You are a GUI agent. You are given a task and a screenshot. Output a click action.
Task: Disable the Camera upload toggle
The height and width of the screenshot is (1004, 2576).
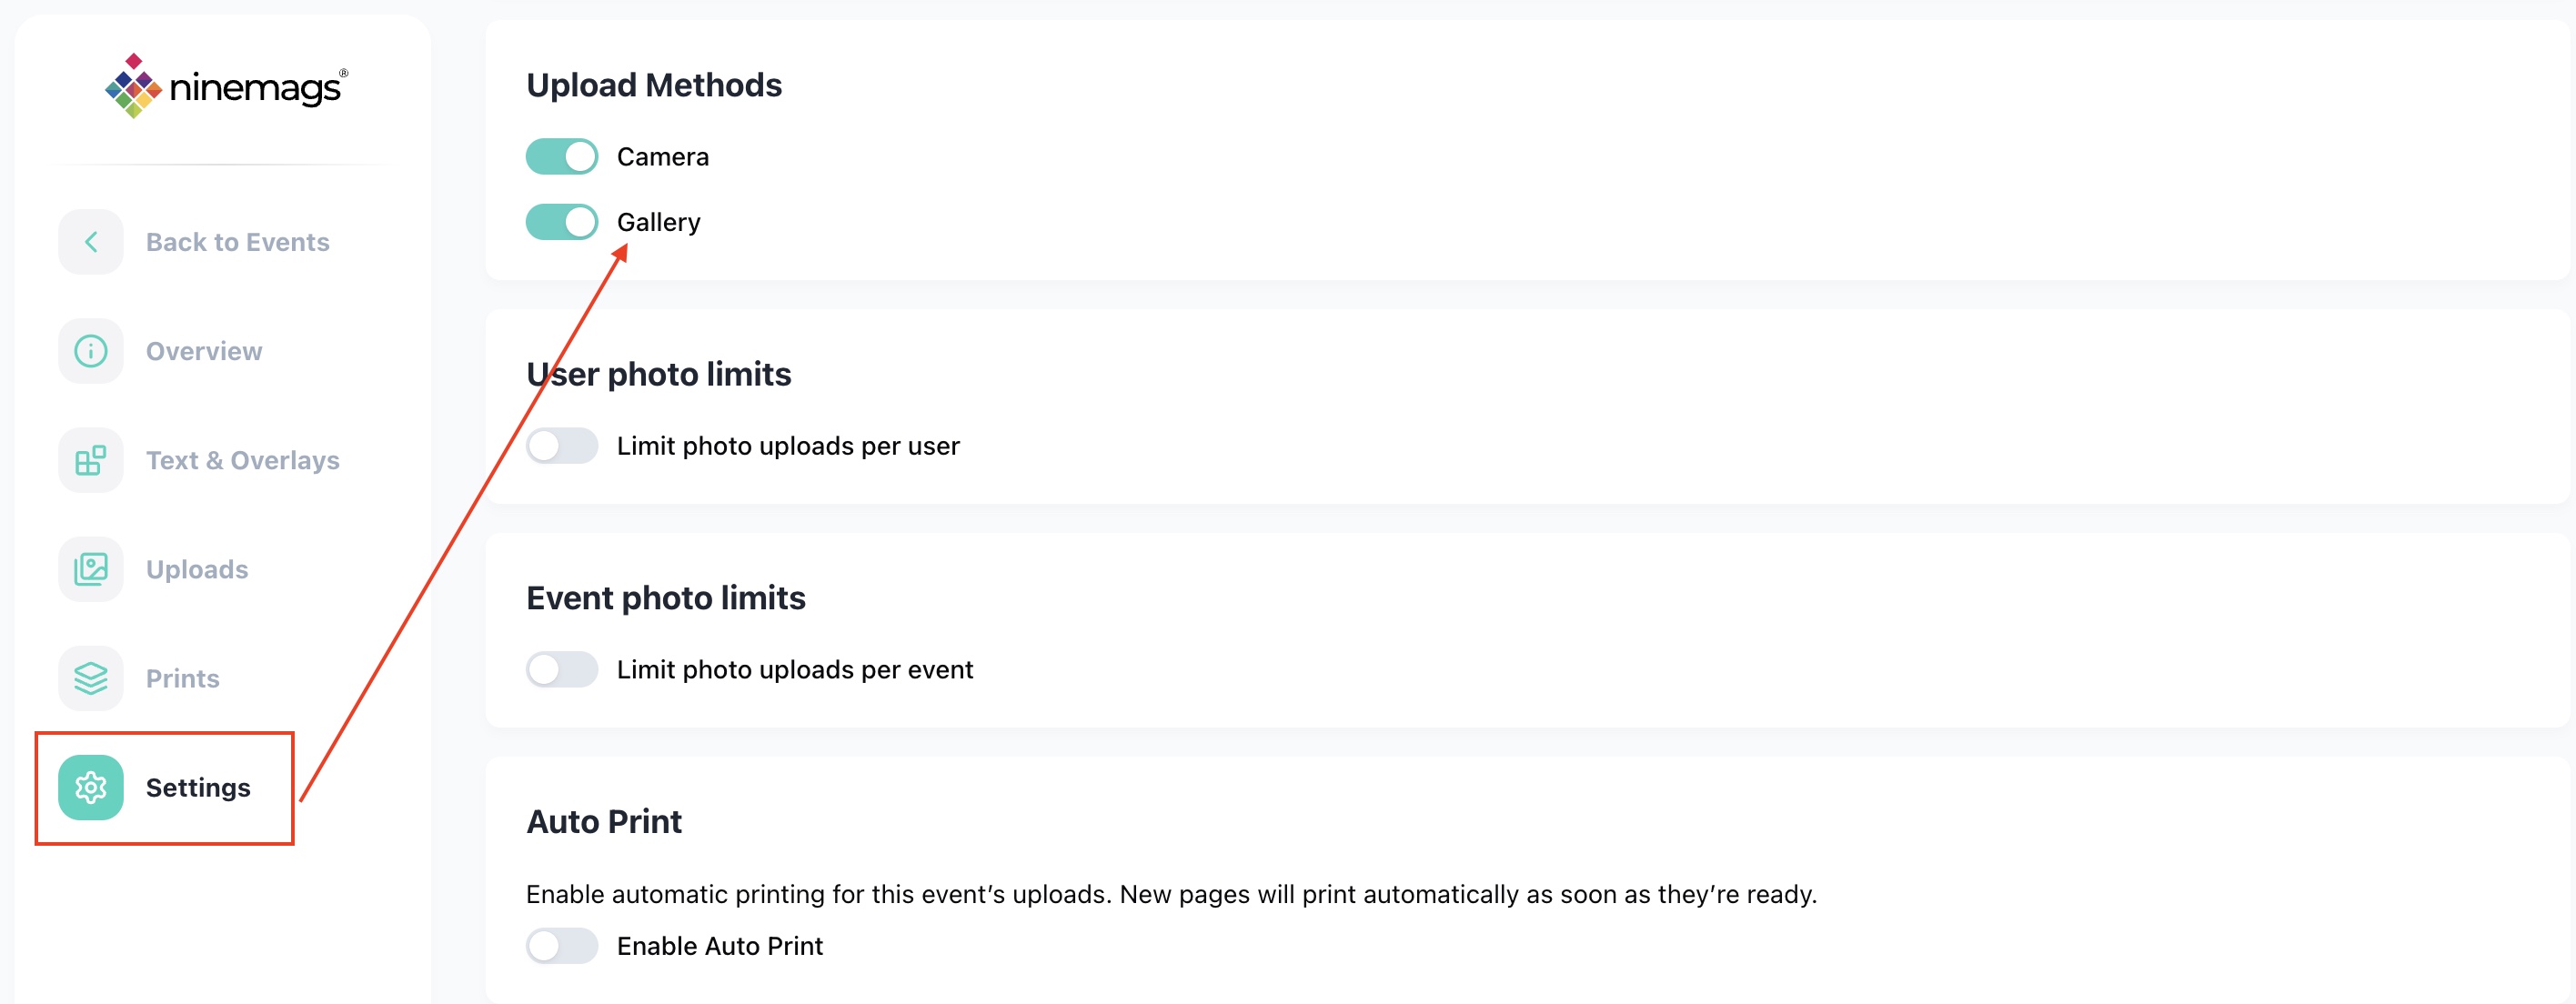(x=562, y=156)
